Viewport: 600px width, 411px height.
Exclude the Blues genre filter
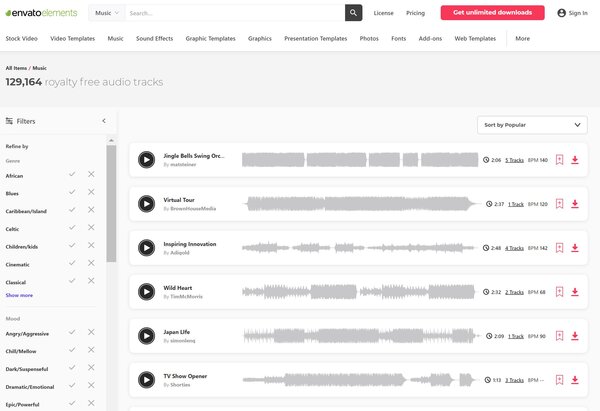tap(91, 193)
